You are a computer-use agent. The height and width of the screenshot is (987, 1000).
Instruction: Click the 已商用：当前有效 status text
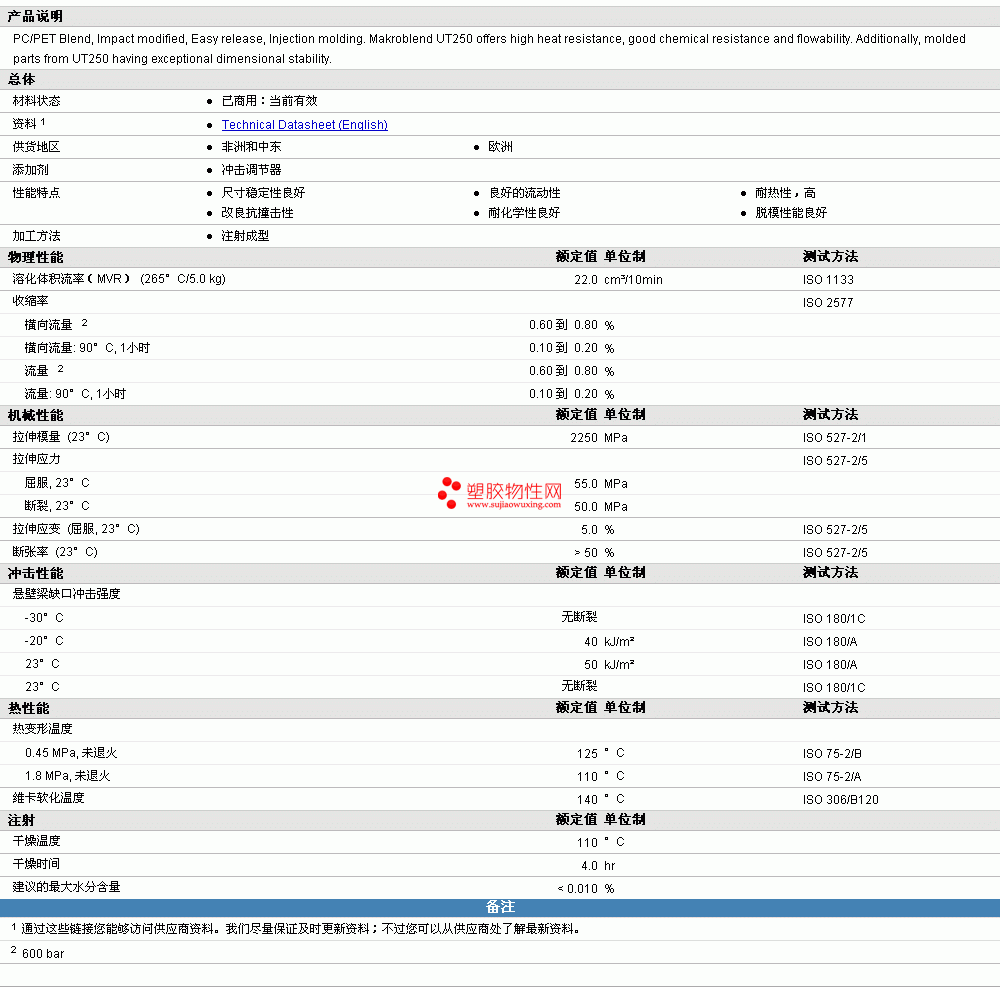[269, 101]
